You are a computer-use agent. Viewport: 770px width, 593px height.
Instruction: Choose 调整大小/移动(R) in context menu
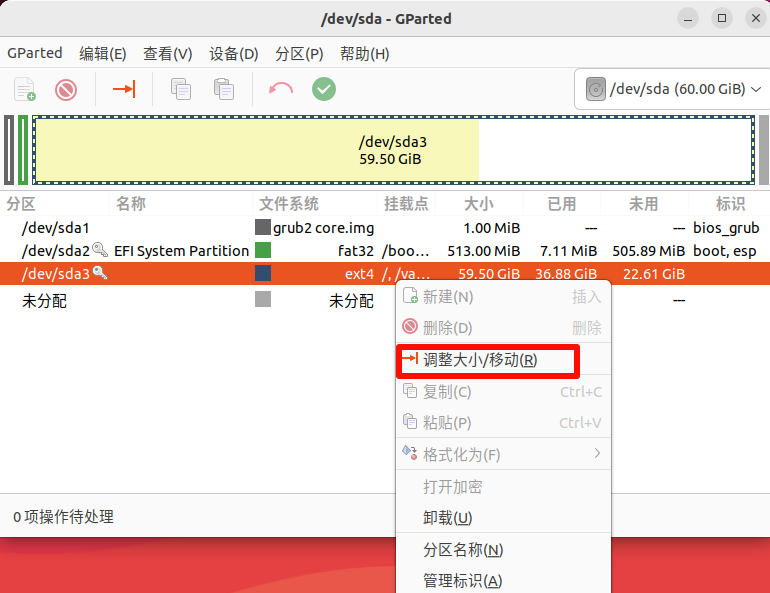pyautogui.click(x=503, y=360)
